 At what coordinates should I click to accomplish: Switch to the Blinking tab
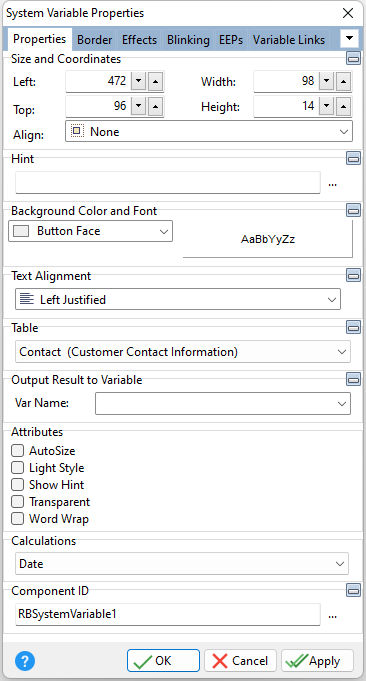coord(188,40)
